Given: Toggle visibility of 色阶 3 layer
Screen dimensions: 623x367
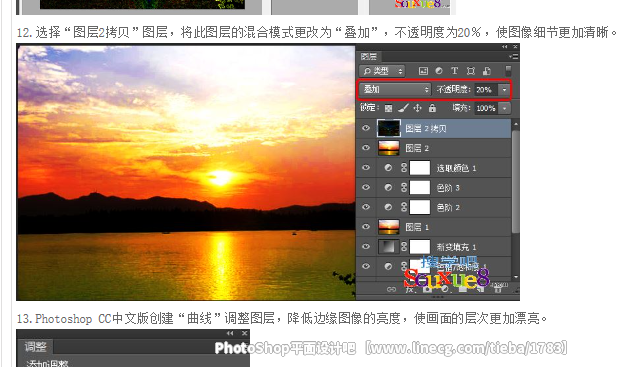Looking at the screenshot, I should tap(366, 187).
